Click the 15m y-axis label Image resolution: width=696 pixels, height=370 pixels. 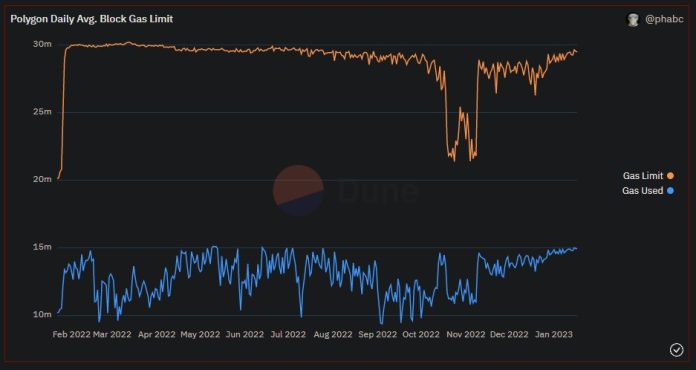click(x=43, y=247)
